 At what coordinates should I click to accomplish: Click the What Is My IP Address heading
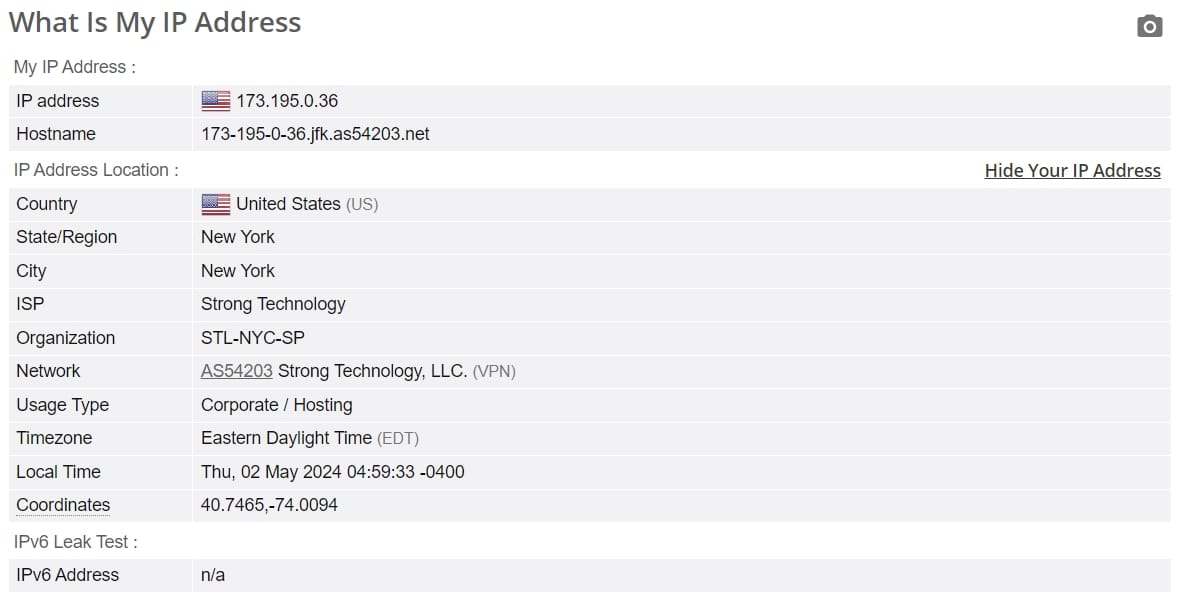(155, 23)
